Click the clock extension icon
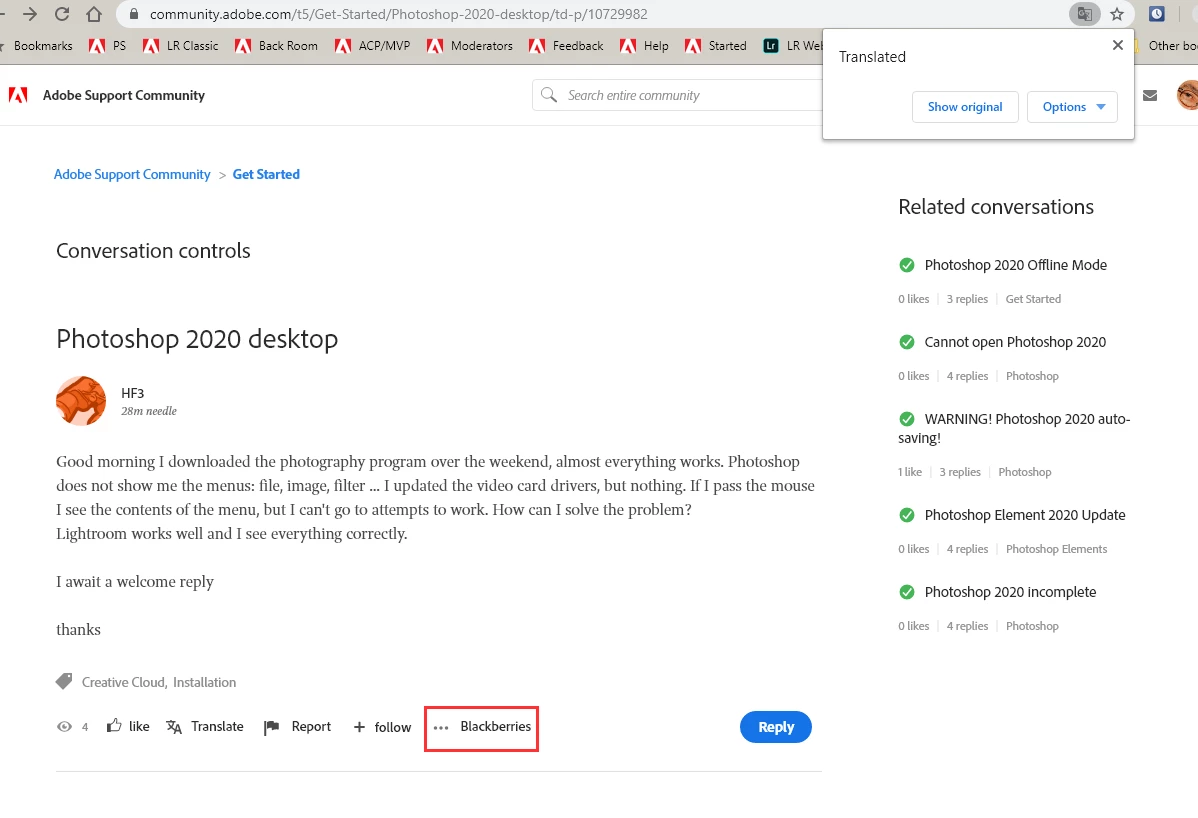Screen dimensions: 1198x818 (1157, 14)
